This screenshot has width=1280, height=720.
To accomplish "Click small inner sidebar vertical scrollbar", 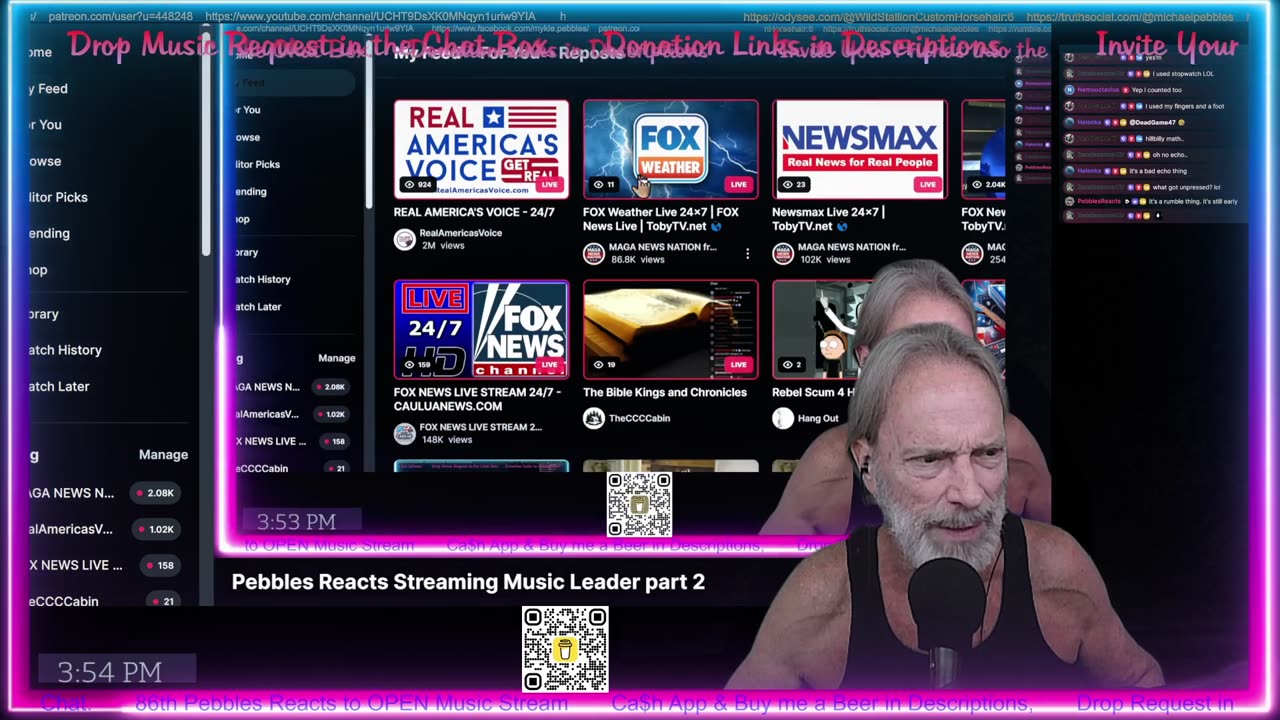I will click(x=368, y=130).
